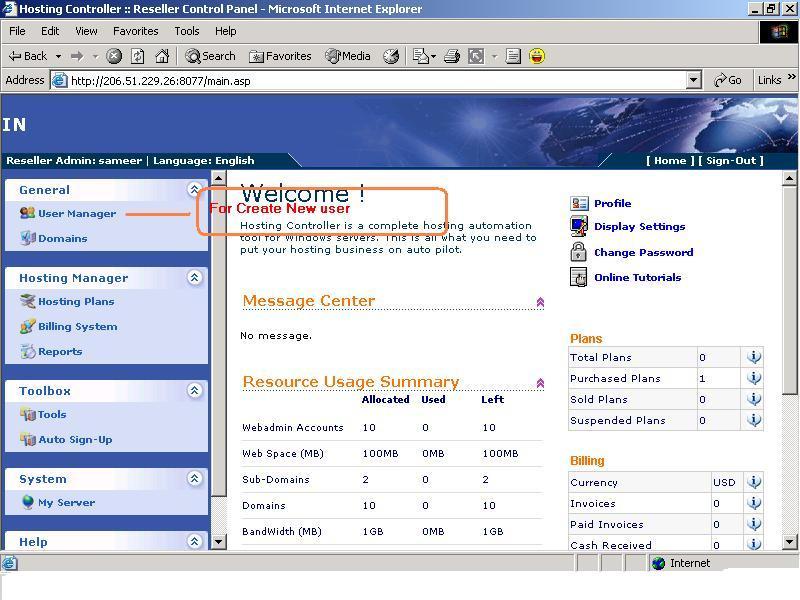This screenshot has width=800, height=600.
Task: Click the Home link in header
Action: pos(670,161)
